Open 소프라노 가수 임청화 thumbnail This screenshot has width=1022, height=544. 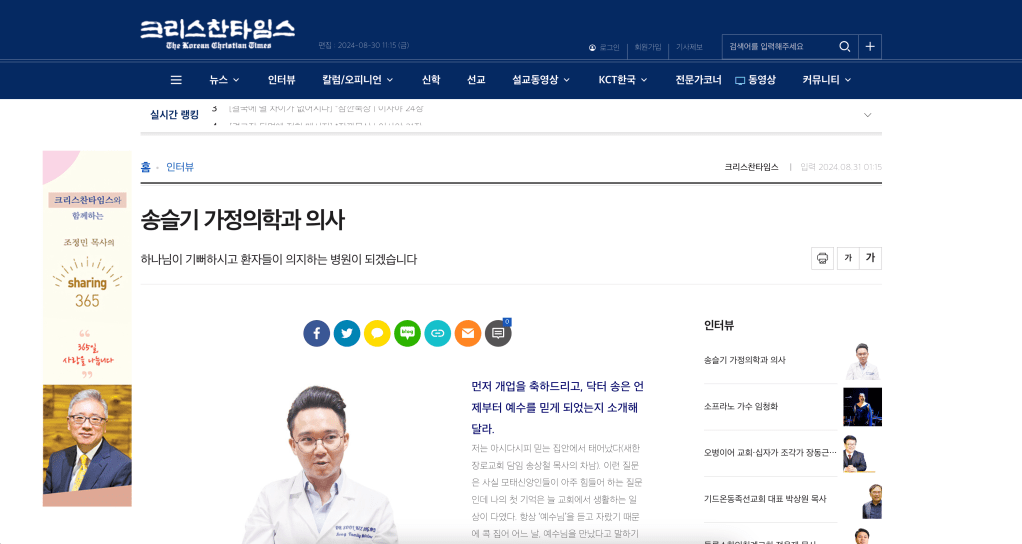point(862,407)
